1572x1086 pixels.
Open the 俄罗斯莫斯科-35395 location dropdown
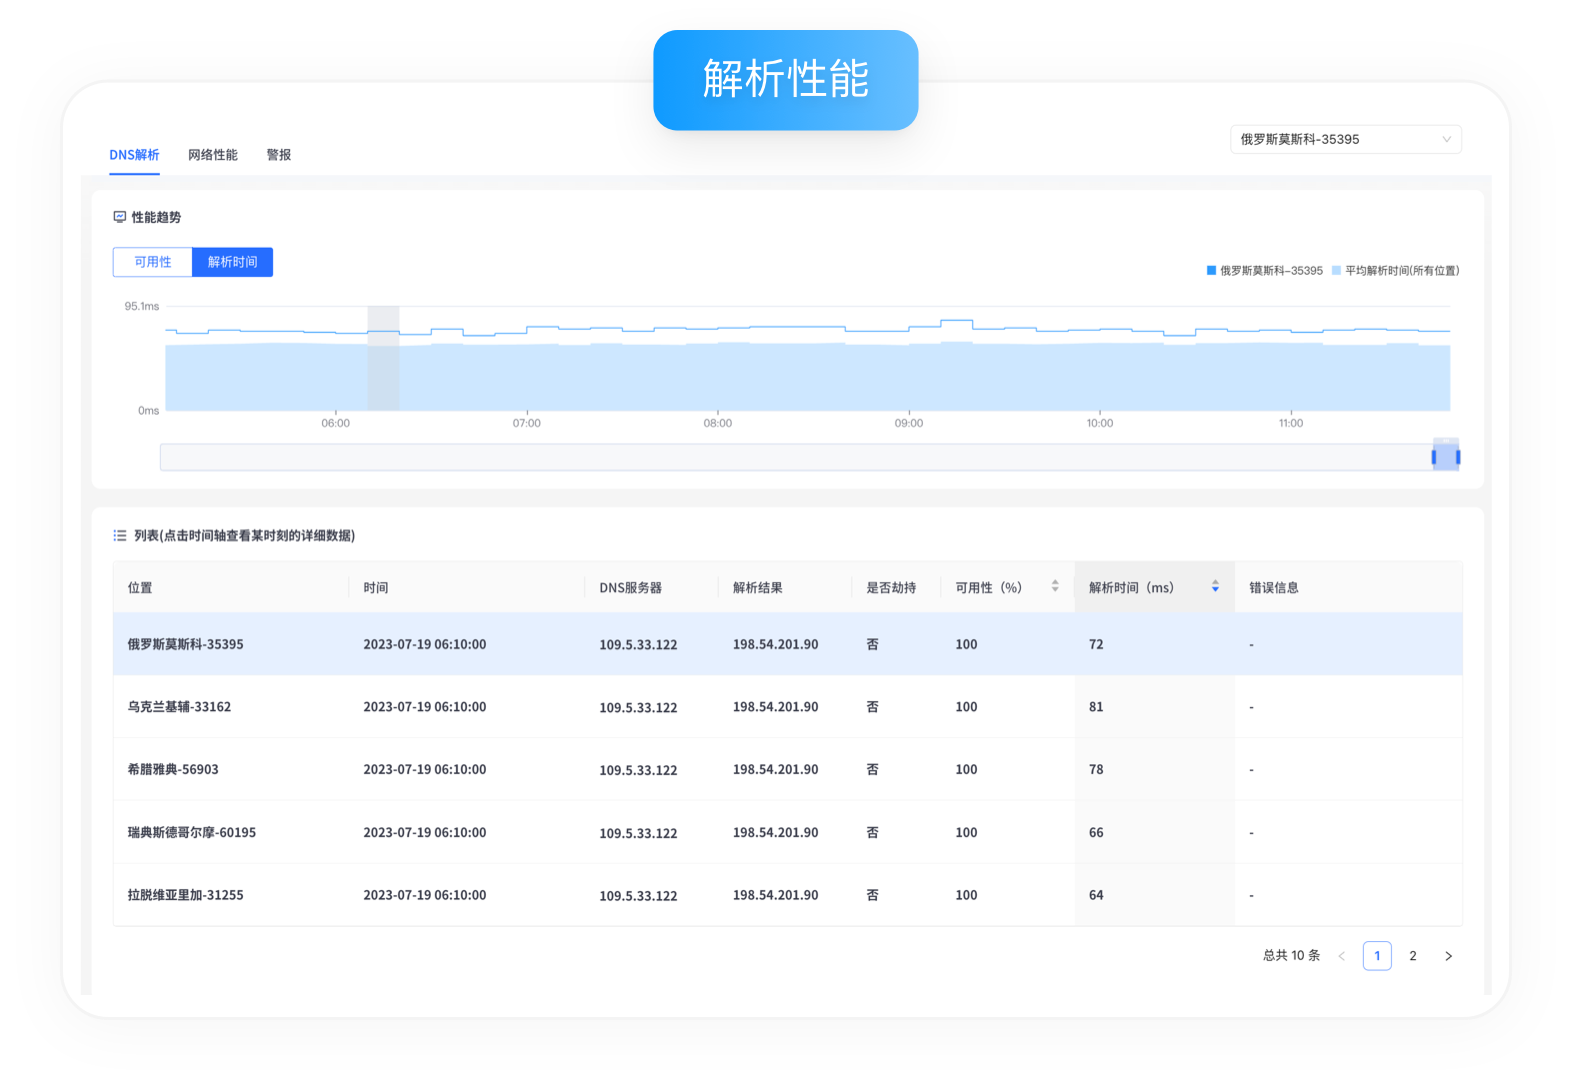[x=1345, y=140]
